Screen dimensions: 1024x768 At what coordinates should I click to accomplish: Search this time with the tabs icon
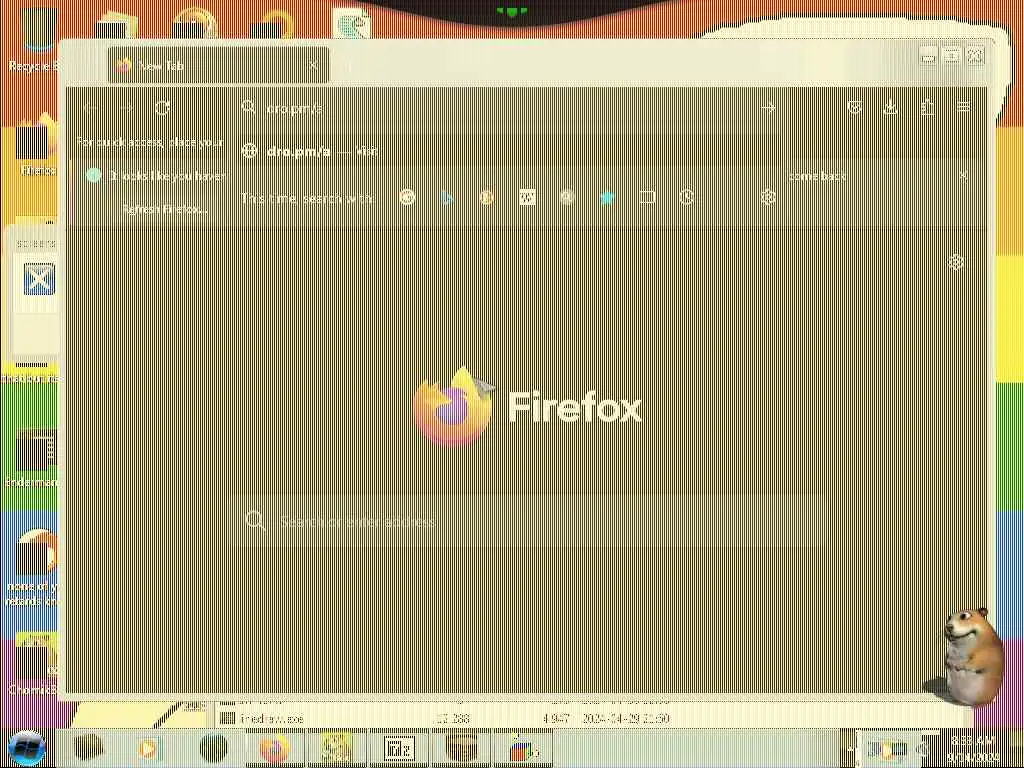647,197
